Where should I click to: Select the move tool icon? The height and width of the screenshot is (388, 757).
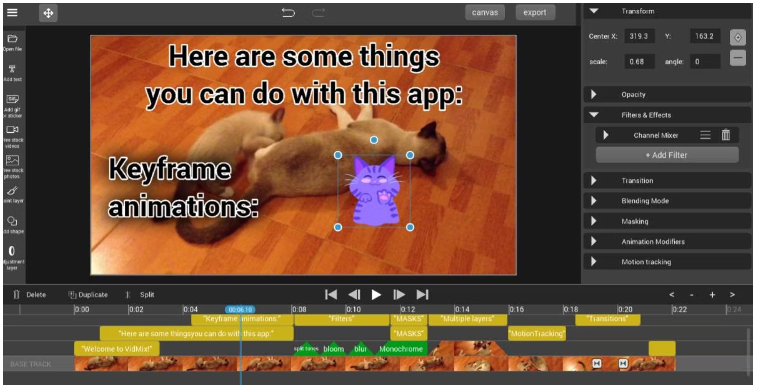(x=48, y=13)
